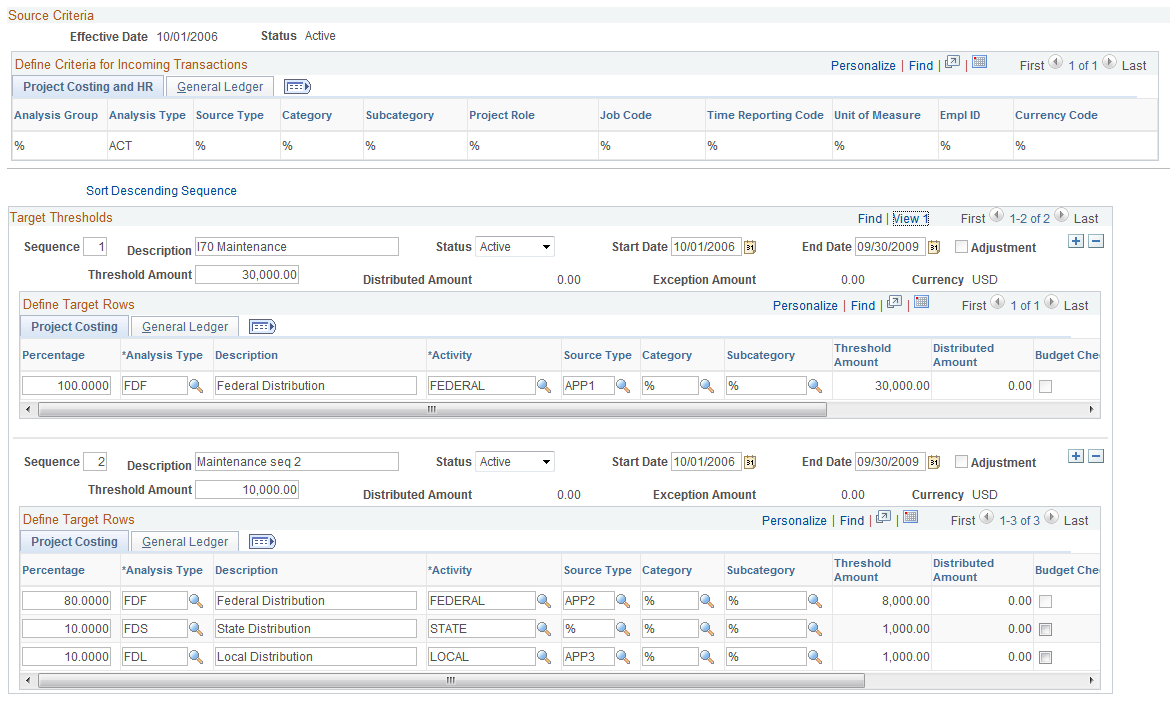The width and height of the screenshot is (1176, 707).
Task: Enable Adjustment checkbox for sequence 2
Action: click(962, 462)
